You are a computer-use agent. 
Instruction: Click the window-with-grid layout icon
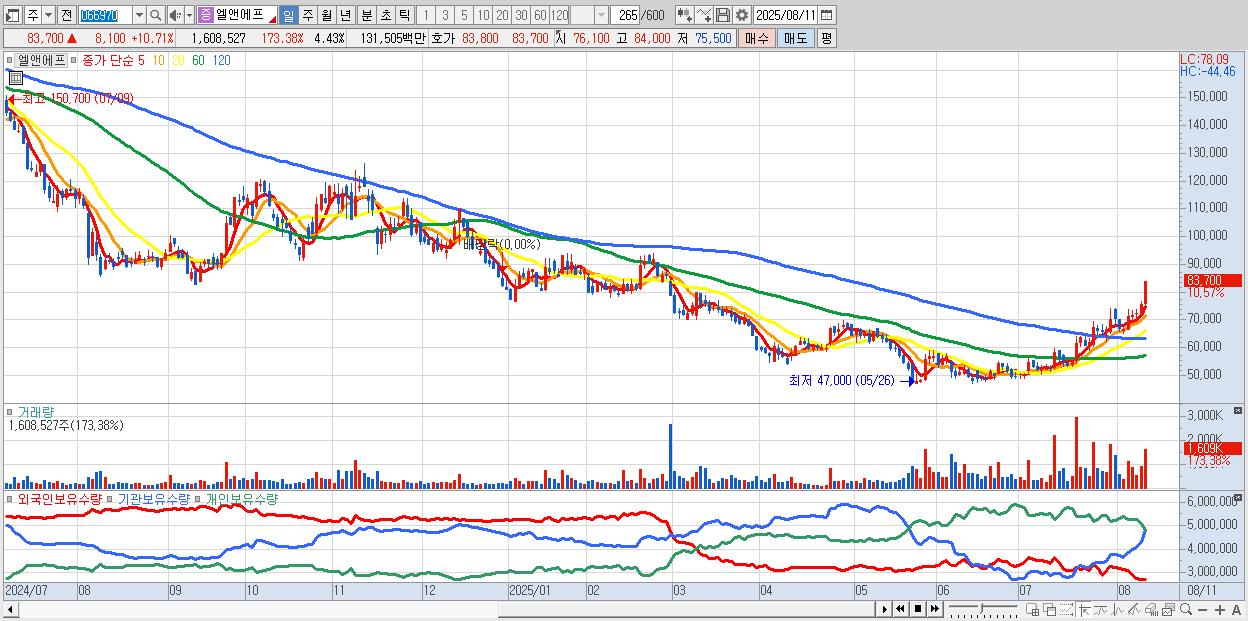coord(1032,609)
